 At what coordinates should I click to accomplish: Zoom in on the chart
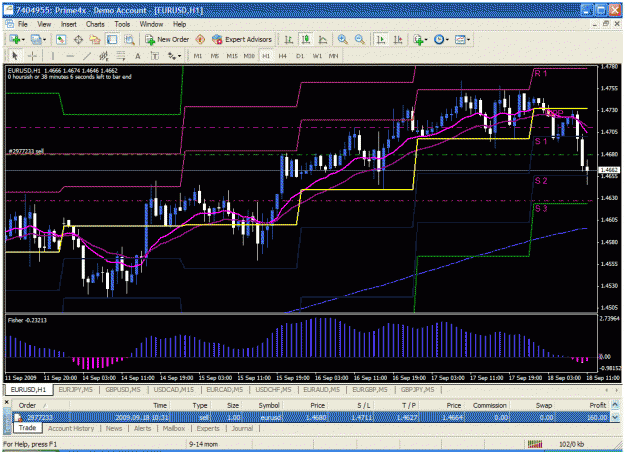(x=342, y=39)
